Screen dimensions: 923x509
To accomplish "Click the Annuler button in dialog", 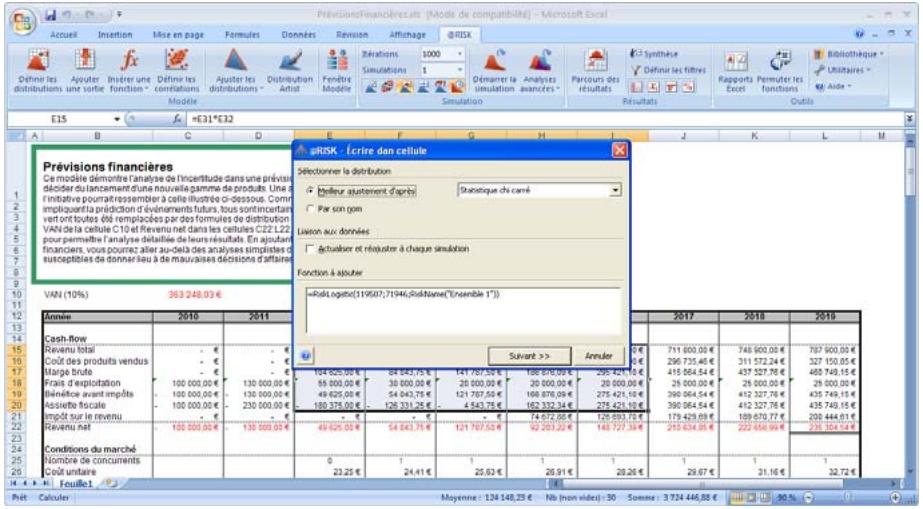I will tap(597, 356).
